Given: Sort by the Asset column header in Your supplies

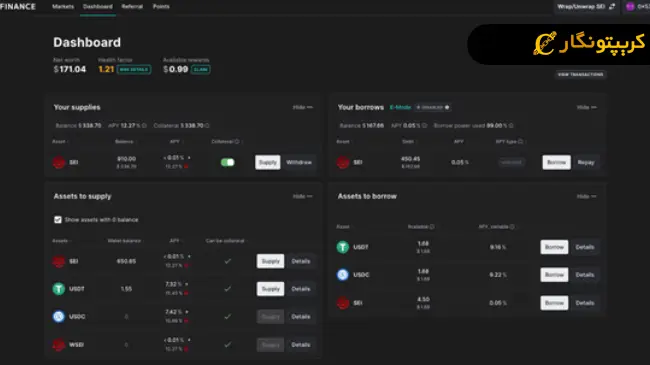Looking at the screenshot, I should (59, 142).
